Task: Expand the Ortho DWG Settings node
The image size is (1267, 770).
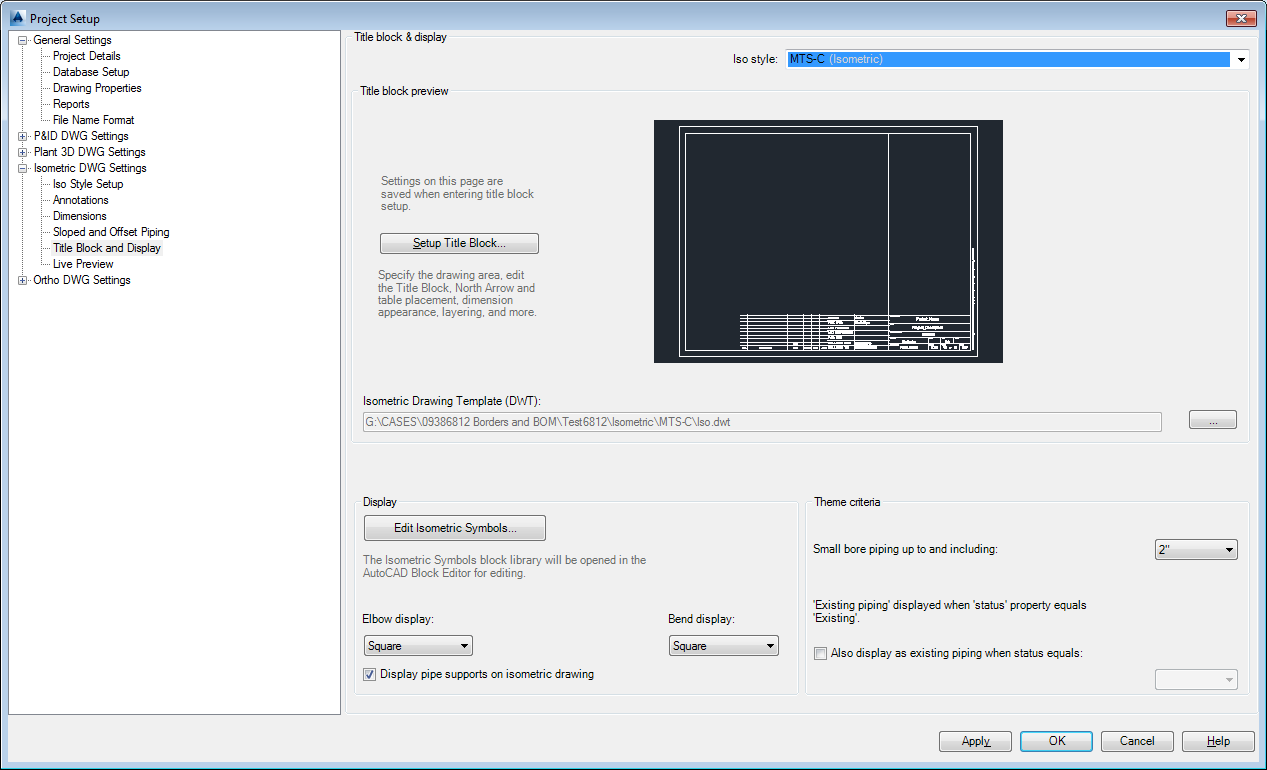Action: pyautogui.click(x=22, y=280)
